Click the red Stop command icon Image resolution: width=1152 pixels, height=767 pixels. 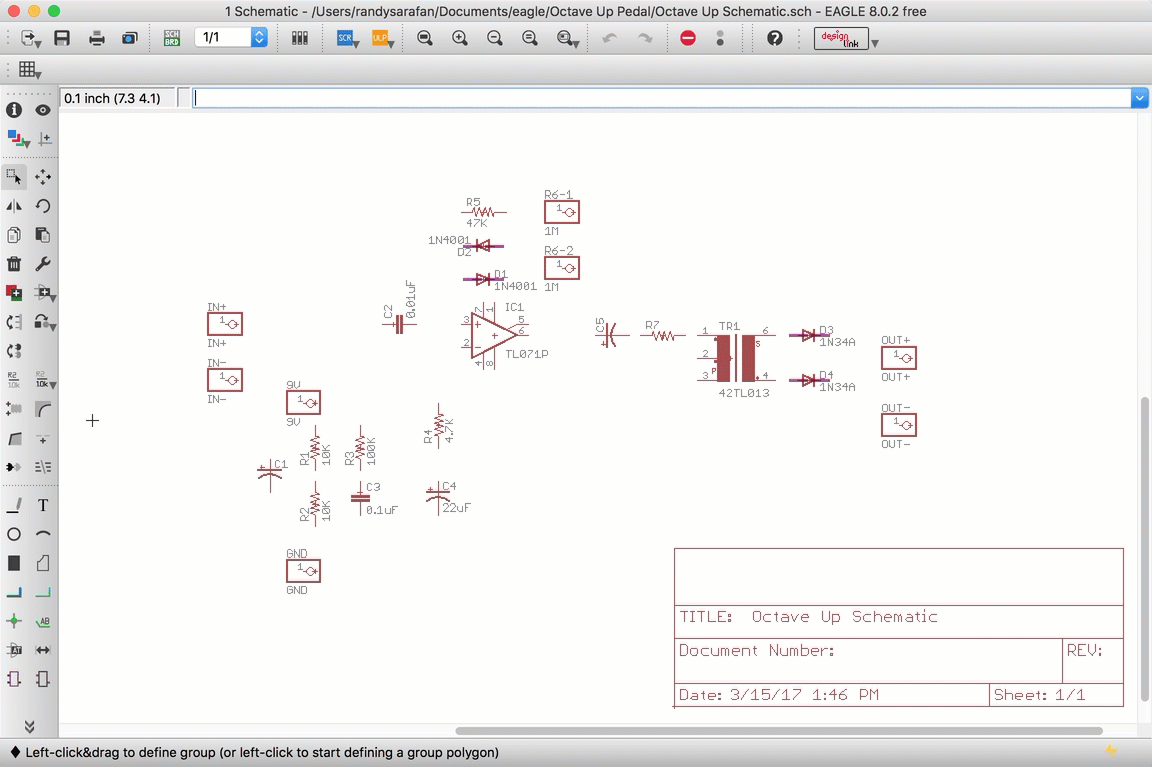click(688, 38)
